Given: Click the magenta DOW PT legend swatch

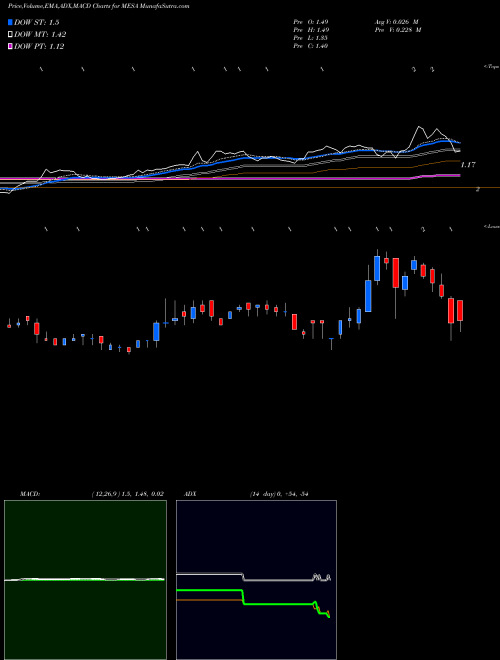Looking at the screenshot, I should pyautogui.click(x=11, y=47).
